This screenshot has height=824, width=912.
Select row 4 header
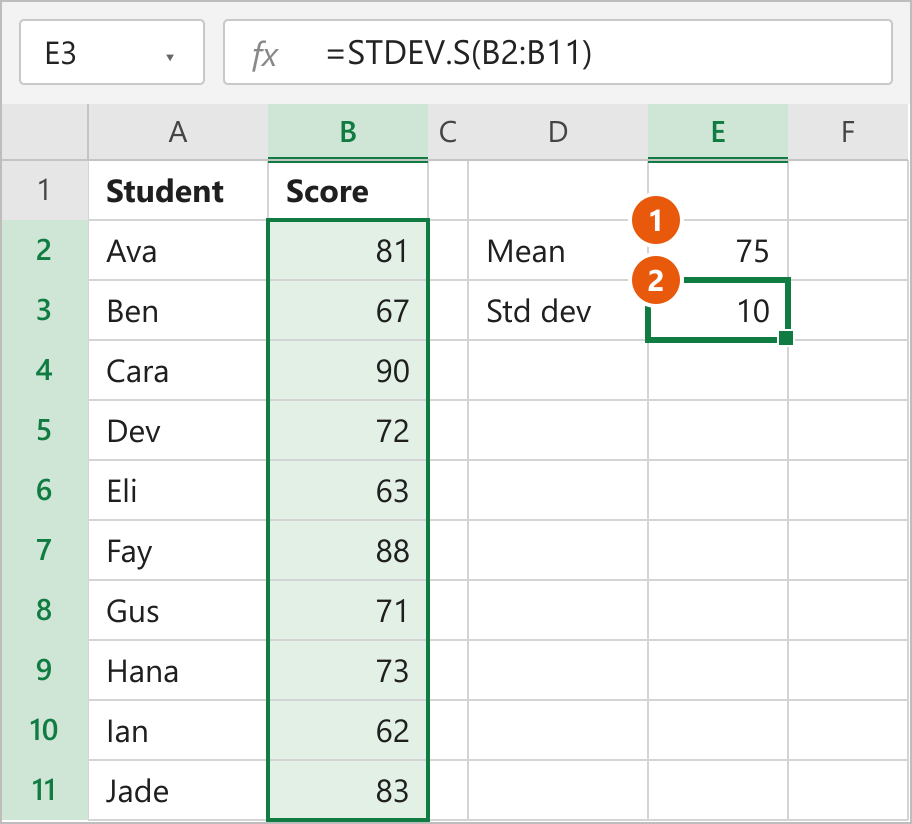(44, 370)
